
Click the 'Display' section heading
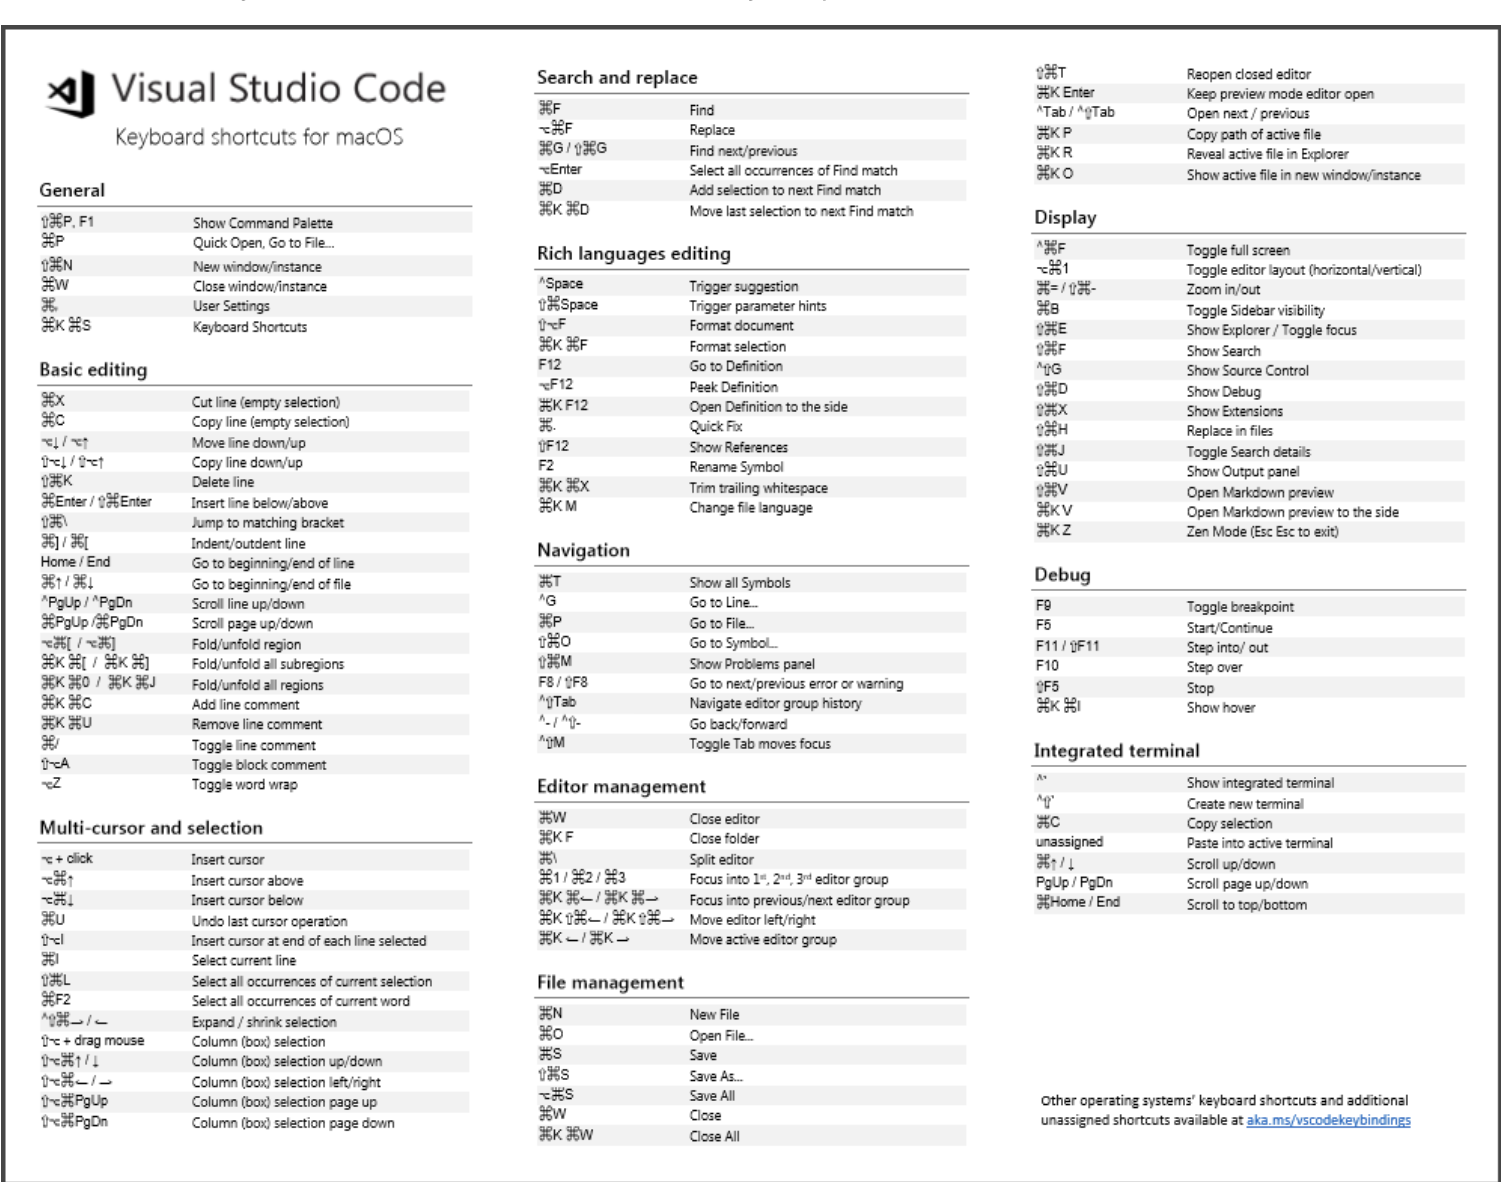(x=1065, y=218)
